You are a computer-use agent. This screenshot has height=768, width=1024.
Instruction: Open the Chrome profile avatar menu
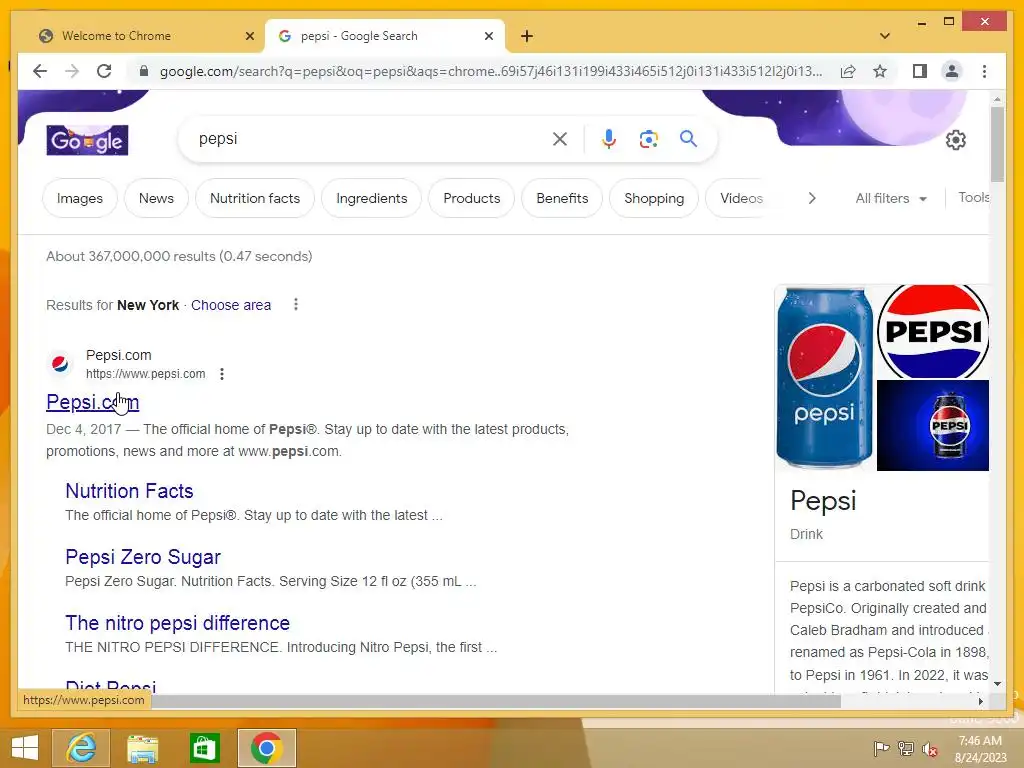(x=952, y=71)
